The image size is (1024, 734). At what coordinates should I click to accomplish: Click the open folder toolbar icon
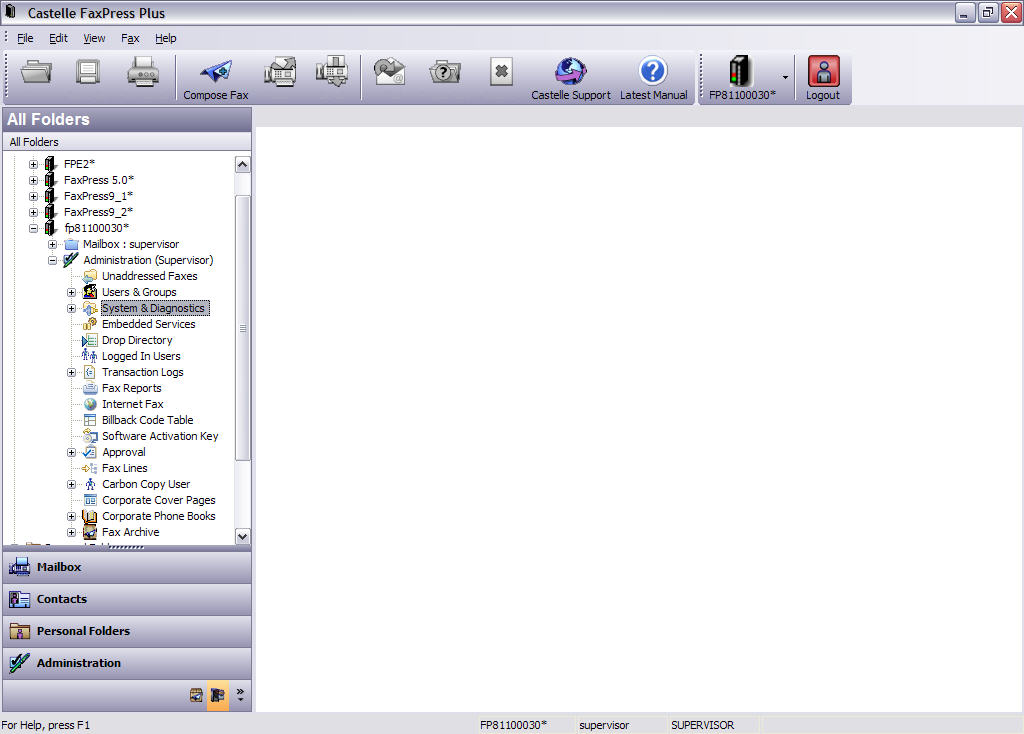[x=36, y=73]
